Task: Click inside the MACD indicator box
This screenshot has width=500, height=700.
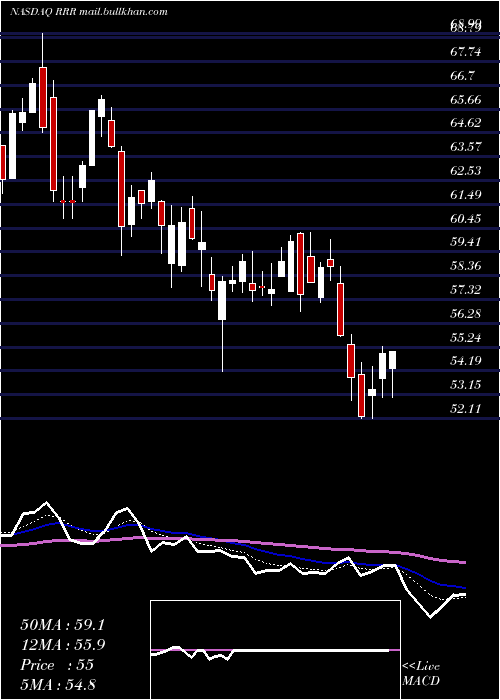Action: tap(275, 650)
